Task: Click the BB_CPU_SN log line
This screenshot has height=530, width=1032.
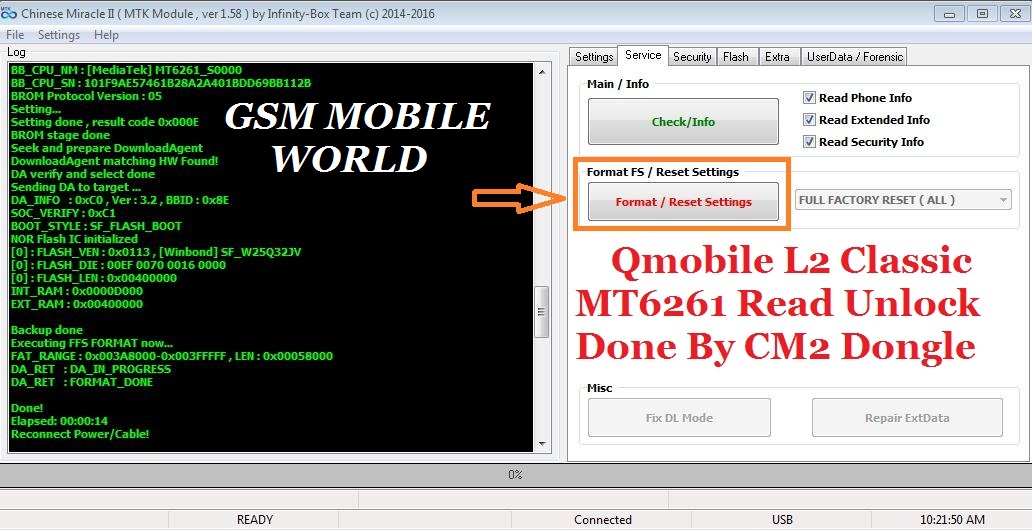Action: click(x=161, y=83)
